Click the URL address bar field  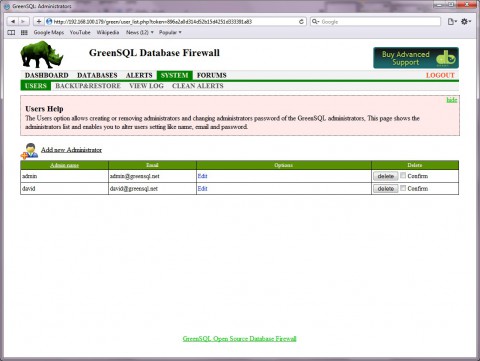[x=175, y=22]
